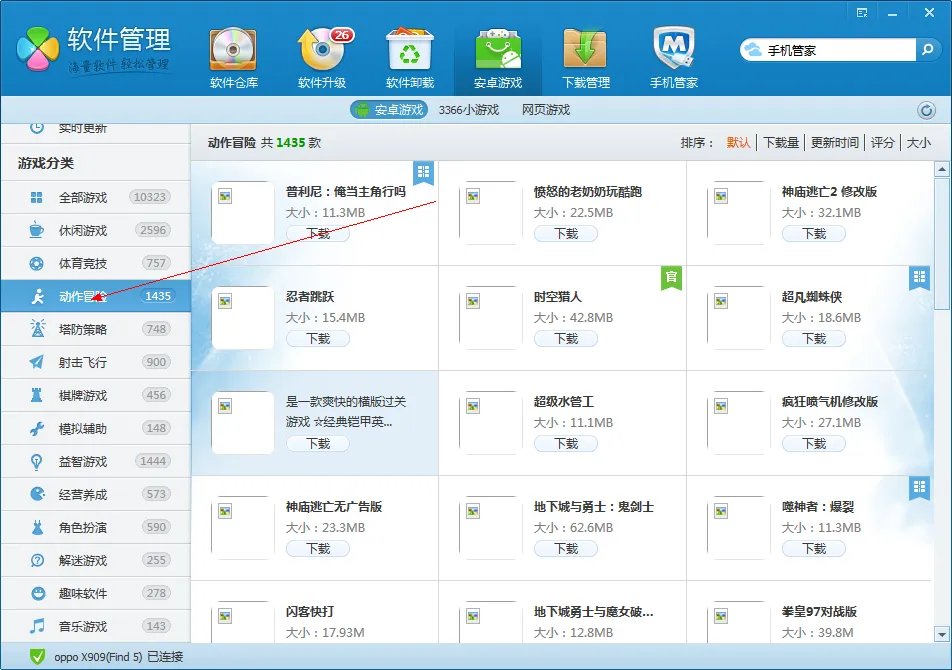This screenshot has height=670, width=952.
Task: Download 神庙逃亡2 修改版
Action: tap(814, 234)
